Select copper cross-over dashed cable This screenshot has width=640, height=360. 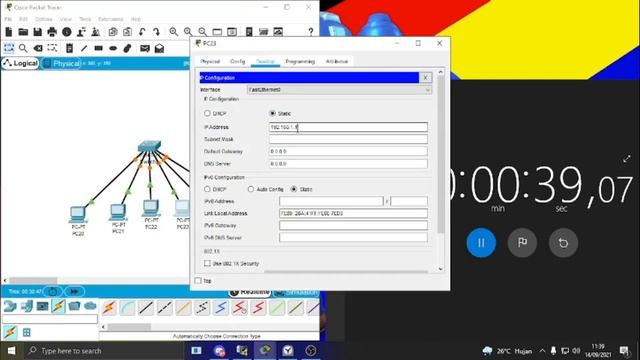pos(164,308)
